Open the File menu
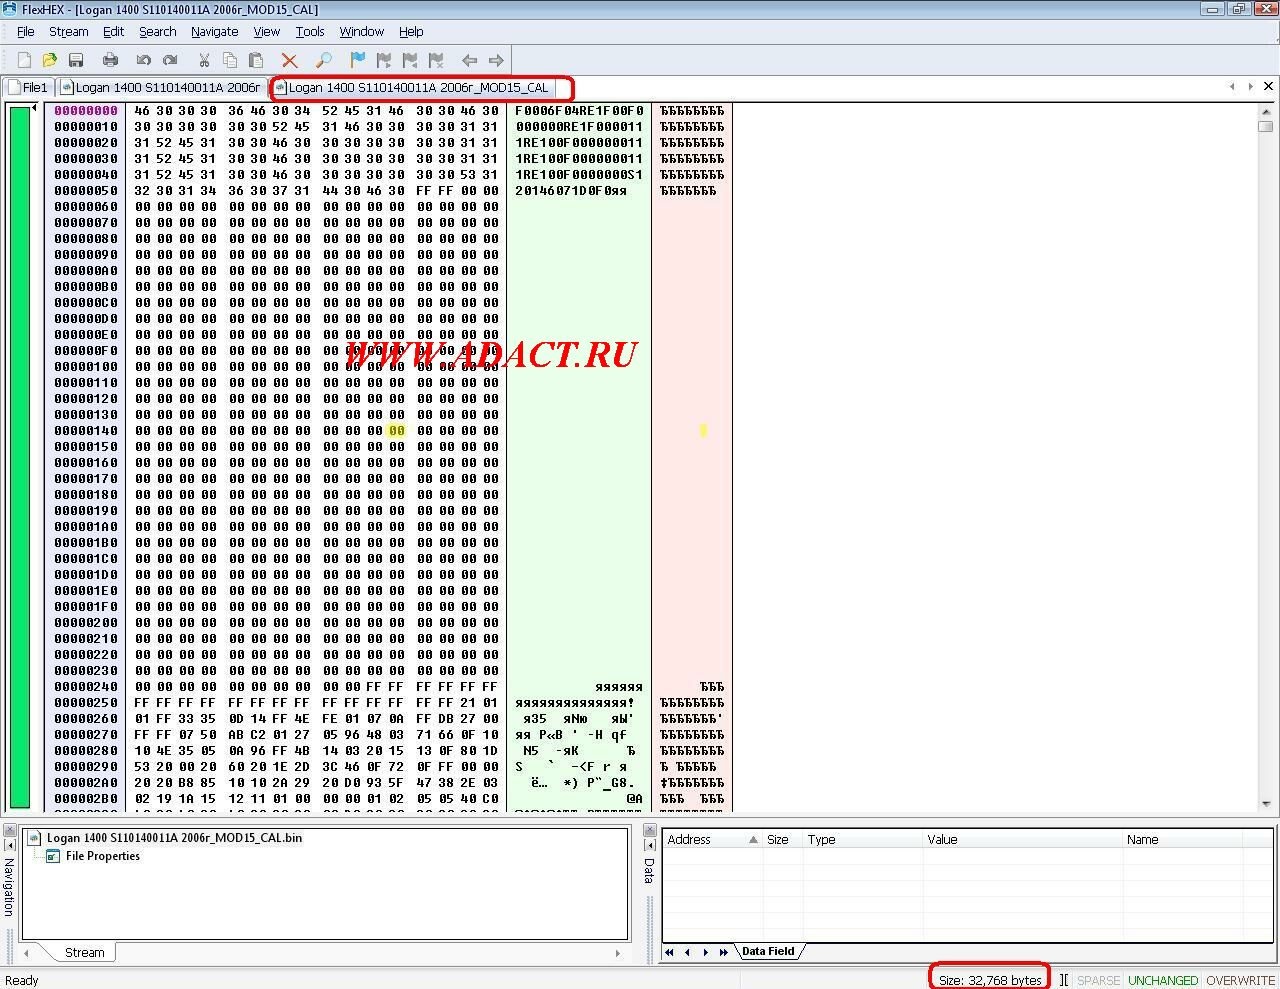This screenshot has width=1280, height=989. [26, 31]
